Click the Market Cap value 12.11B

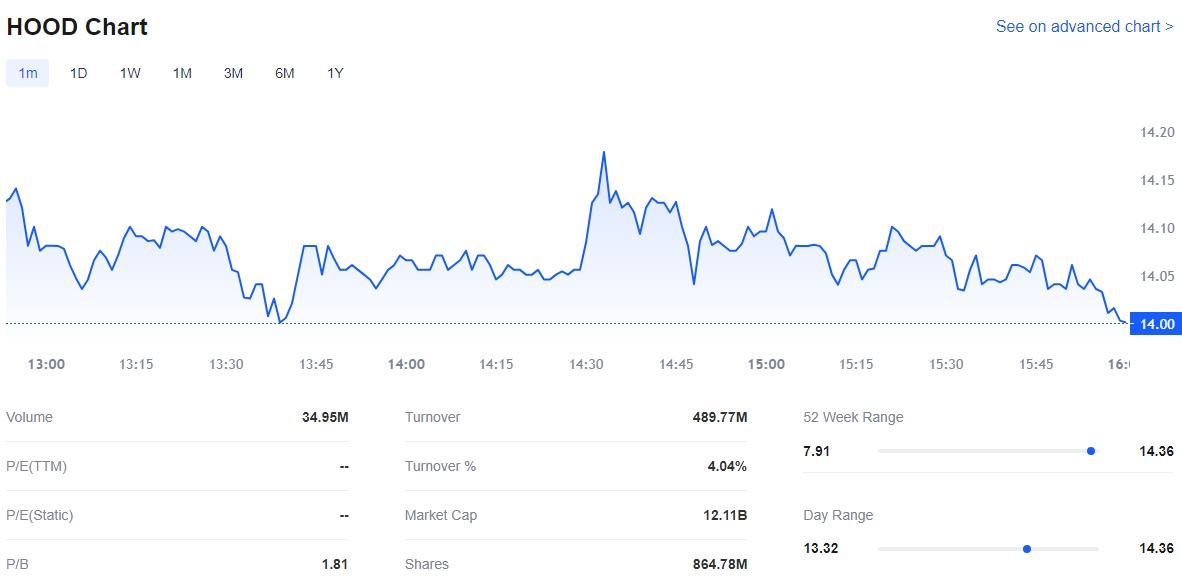(723, 515)
